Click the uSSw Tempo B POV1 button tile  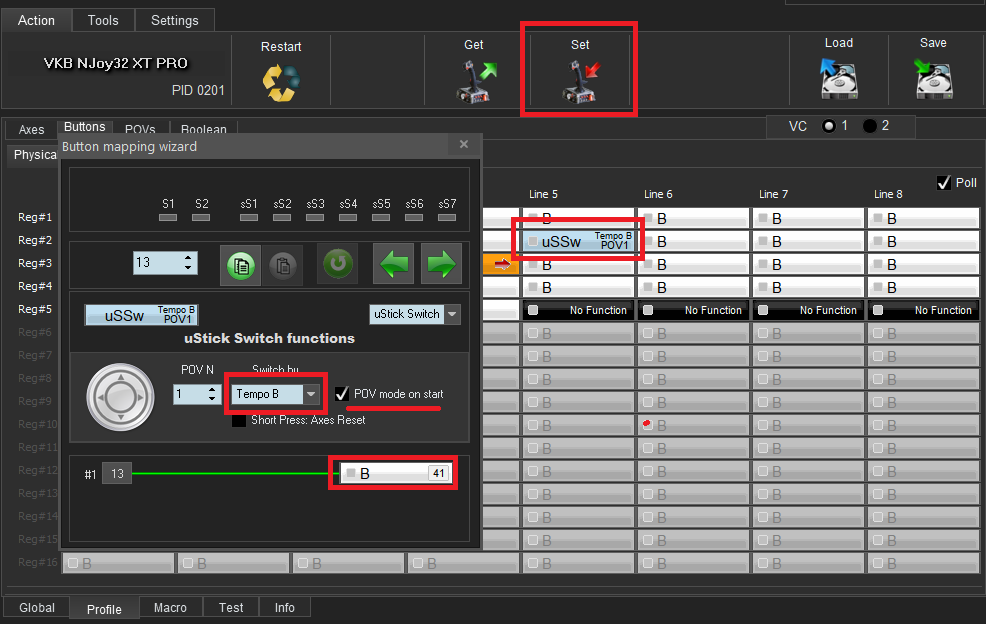point(141,315)
